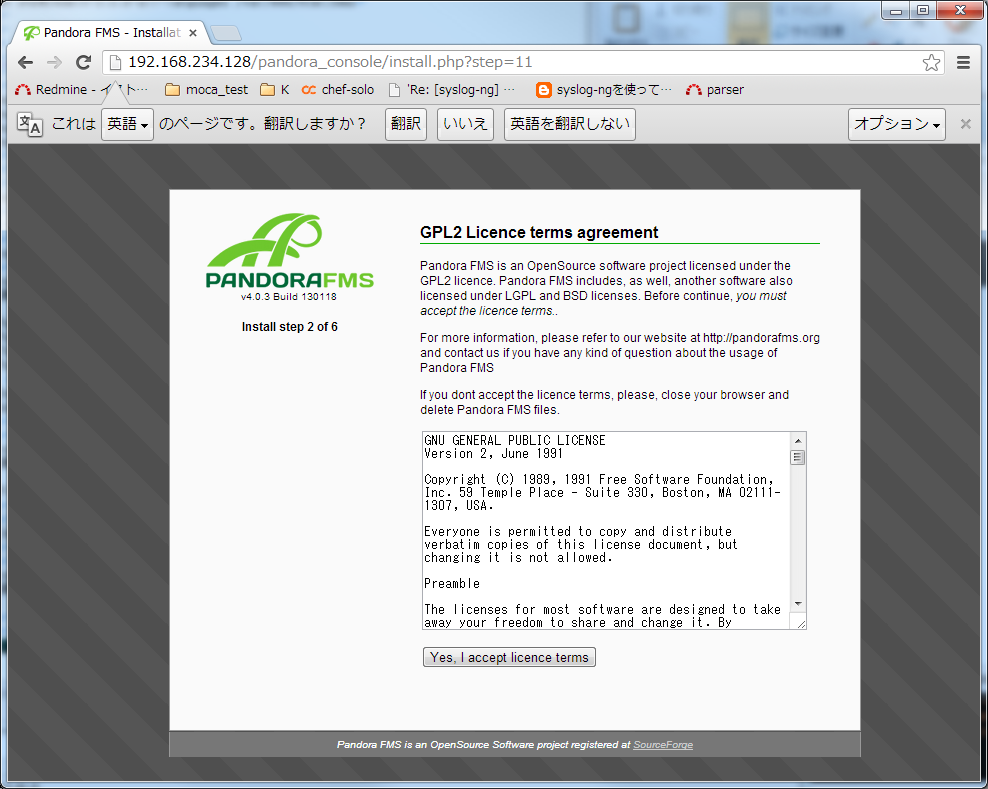Bookmark this page with the star icon
The height and width of the screenshot is (789, 988).
(x=931, y=63)
